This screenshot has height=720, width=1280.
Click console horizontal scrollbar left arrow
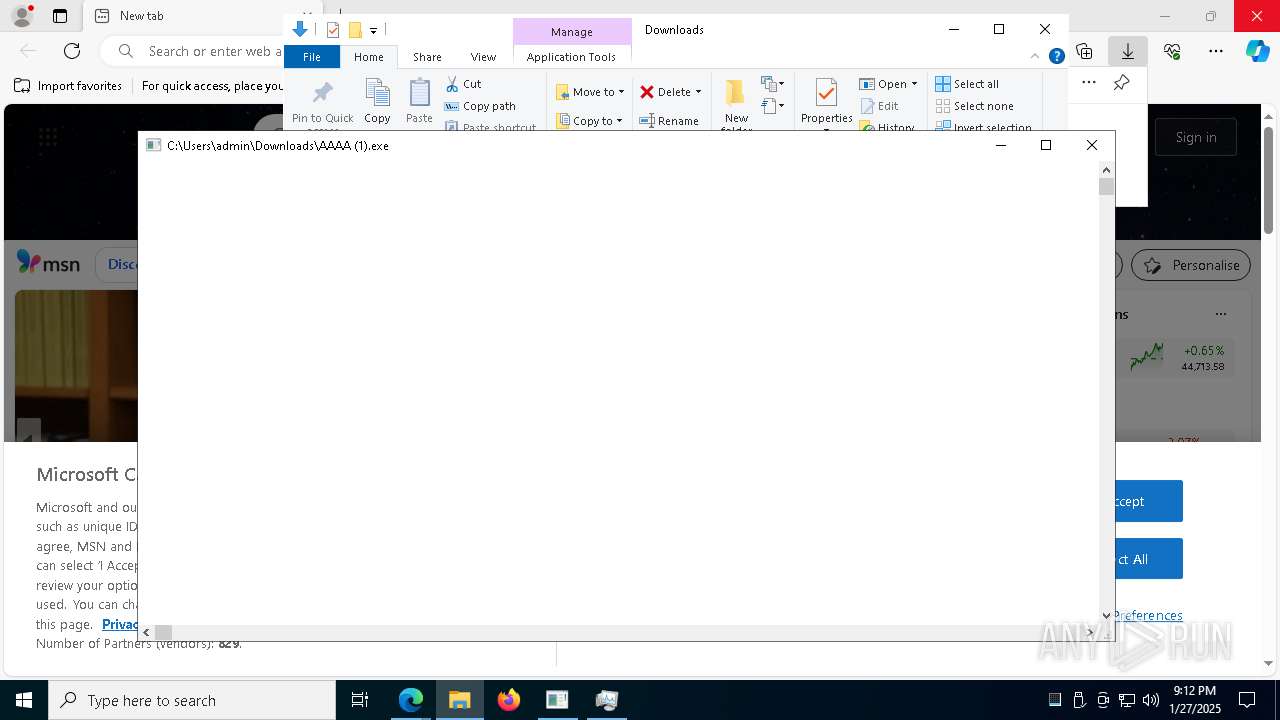click(147, 632)
